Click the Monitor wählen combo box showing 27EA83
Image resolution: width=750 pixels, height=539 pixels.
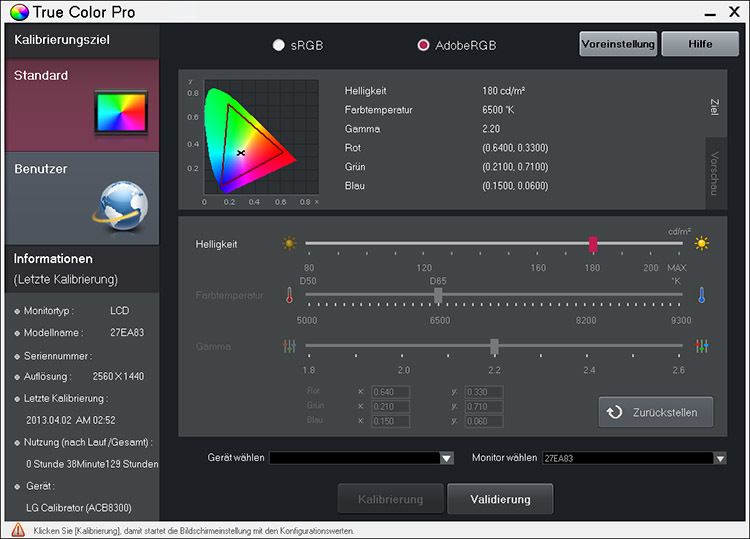tap(634, 458)
